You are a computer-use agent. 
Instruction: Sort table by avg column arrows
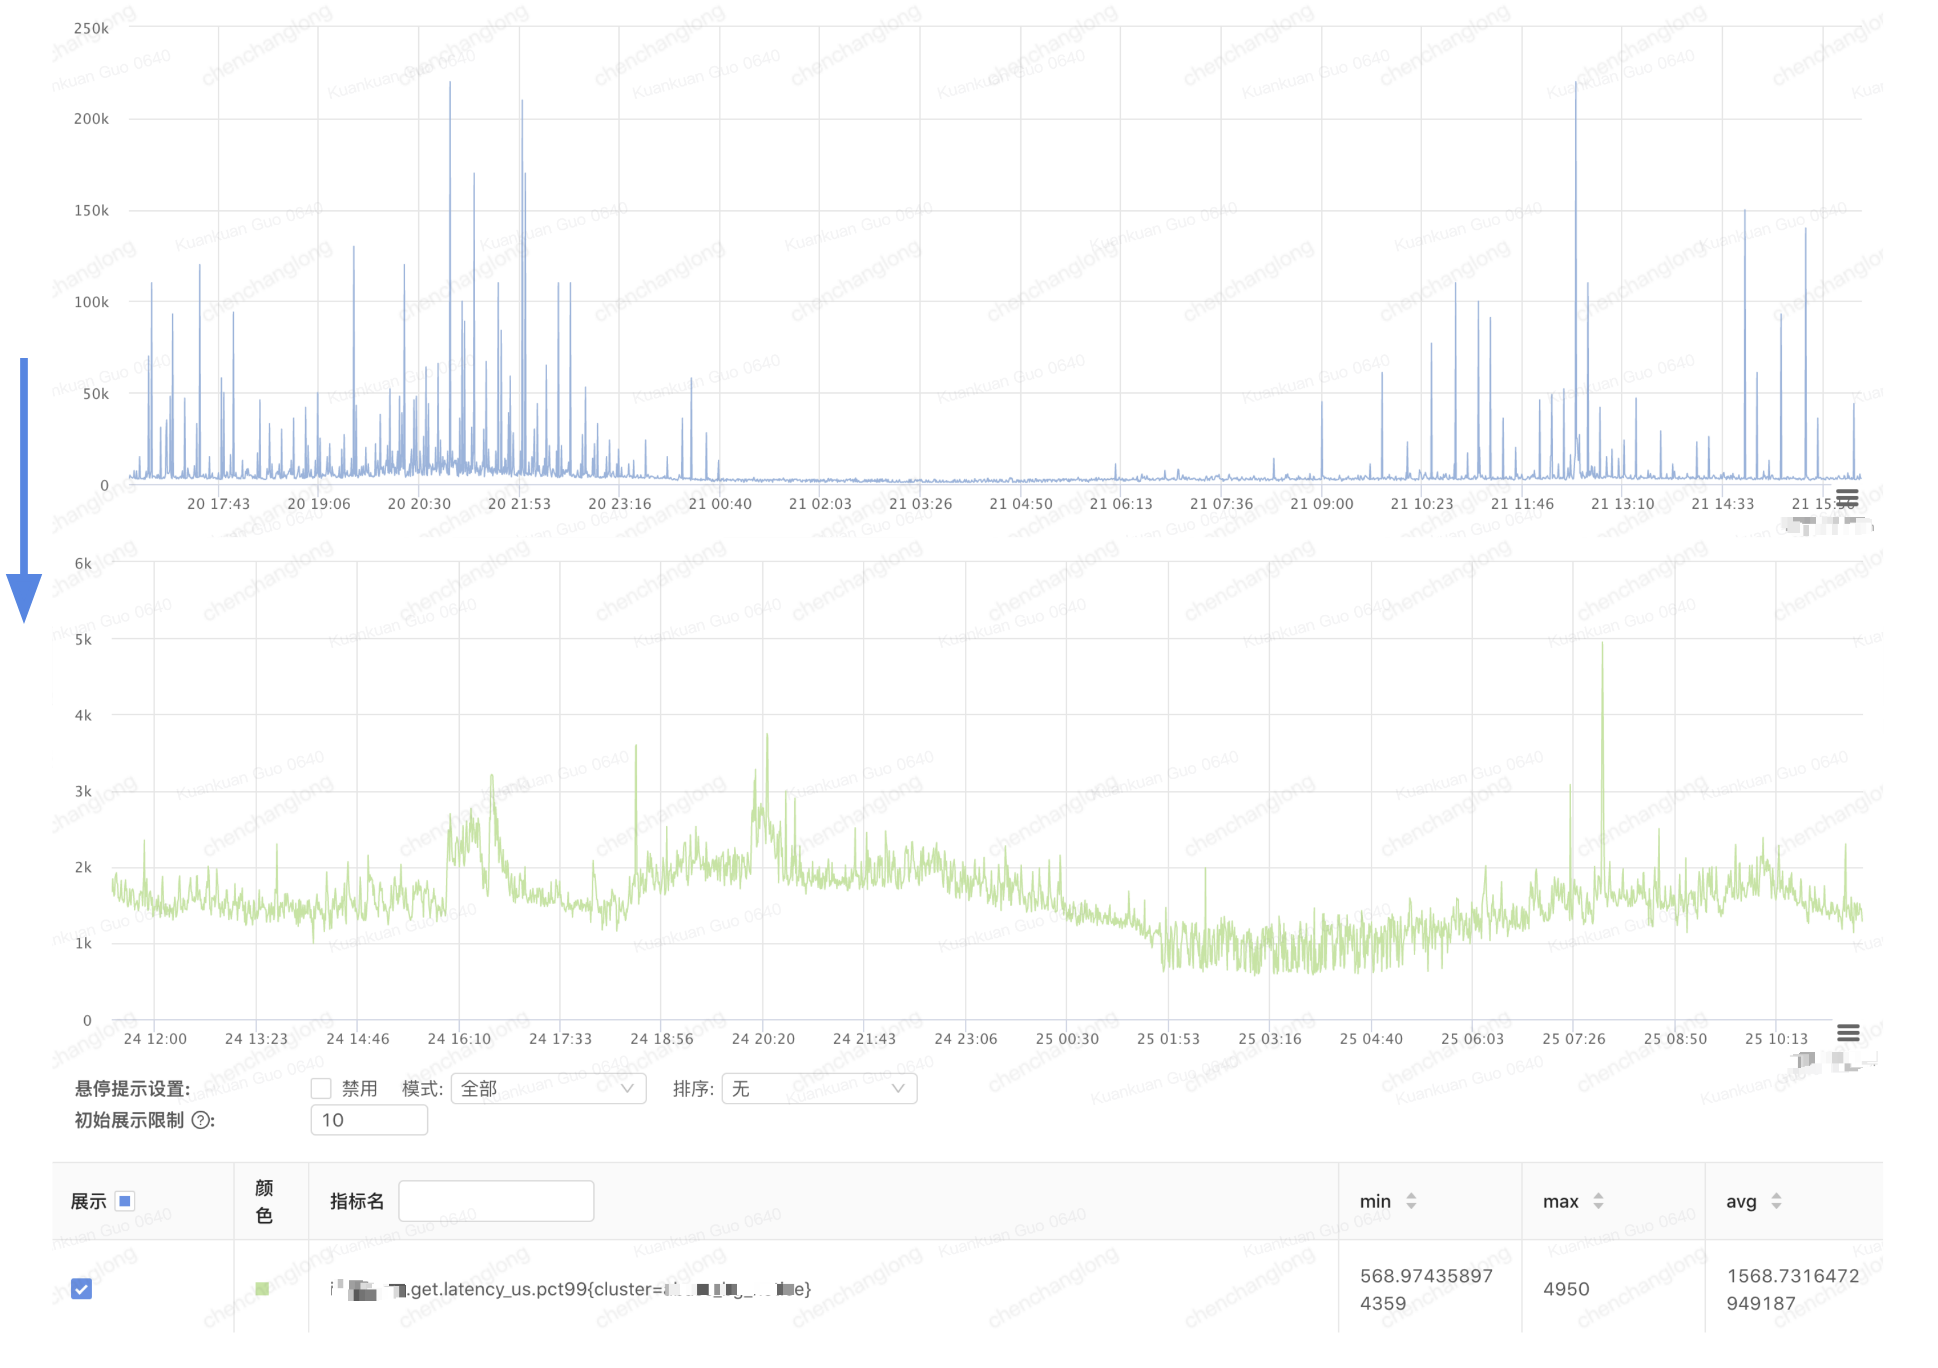point(1776,1201)
